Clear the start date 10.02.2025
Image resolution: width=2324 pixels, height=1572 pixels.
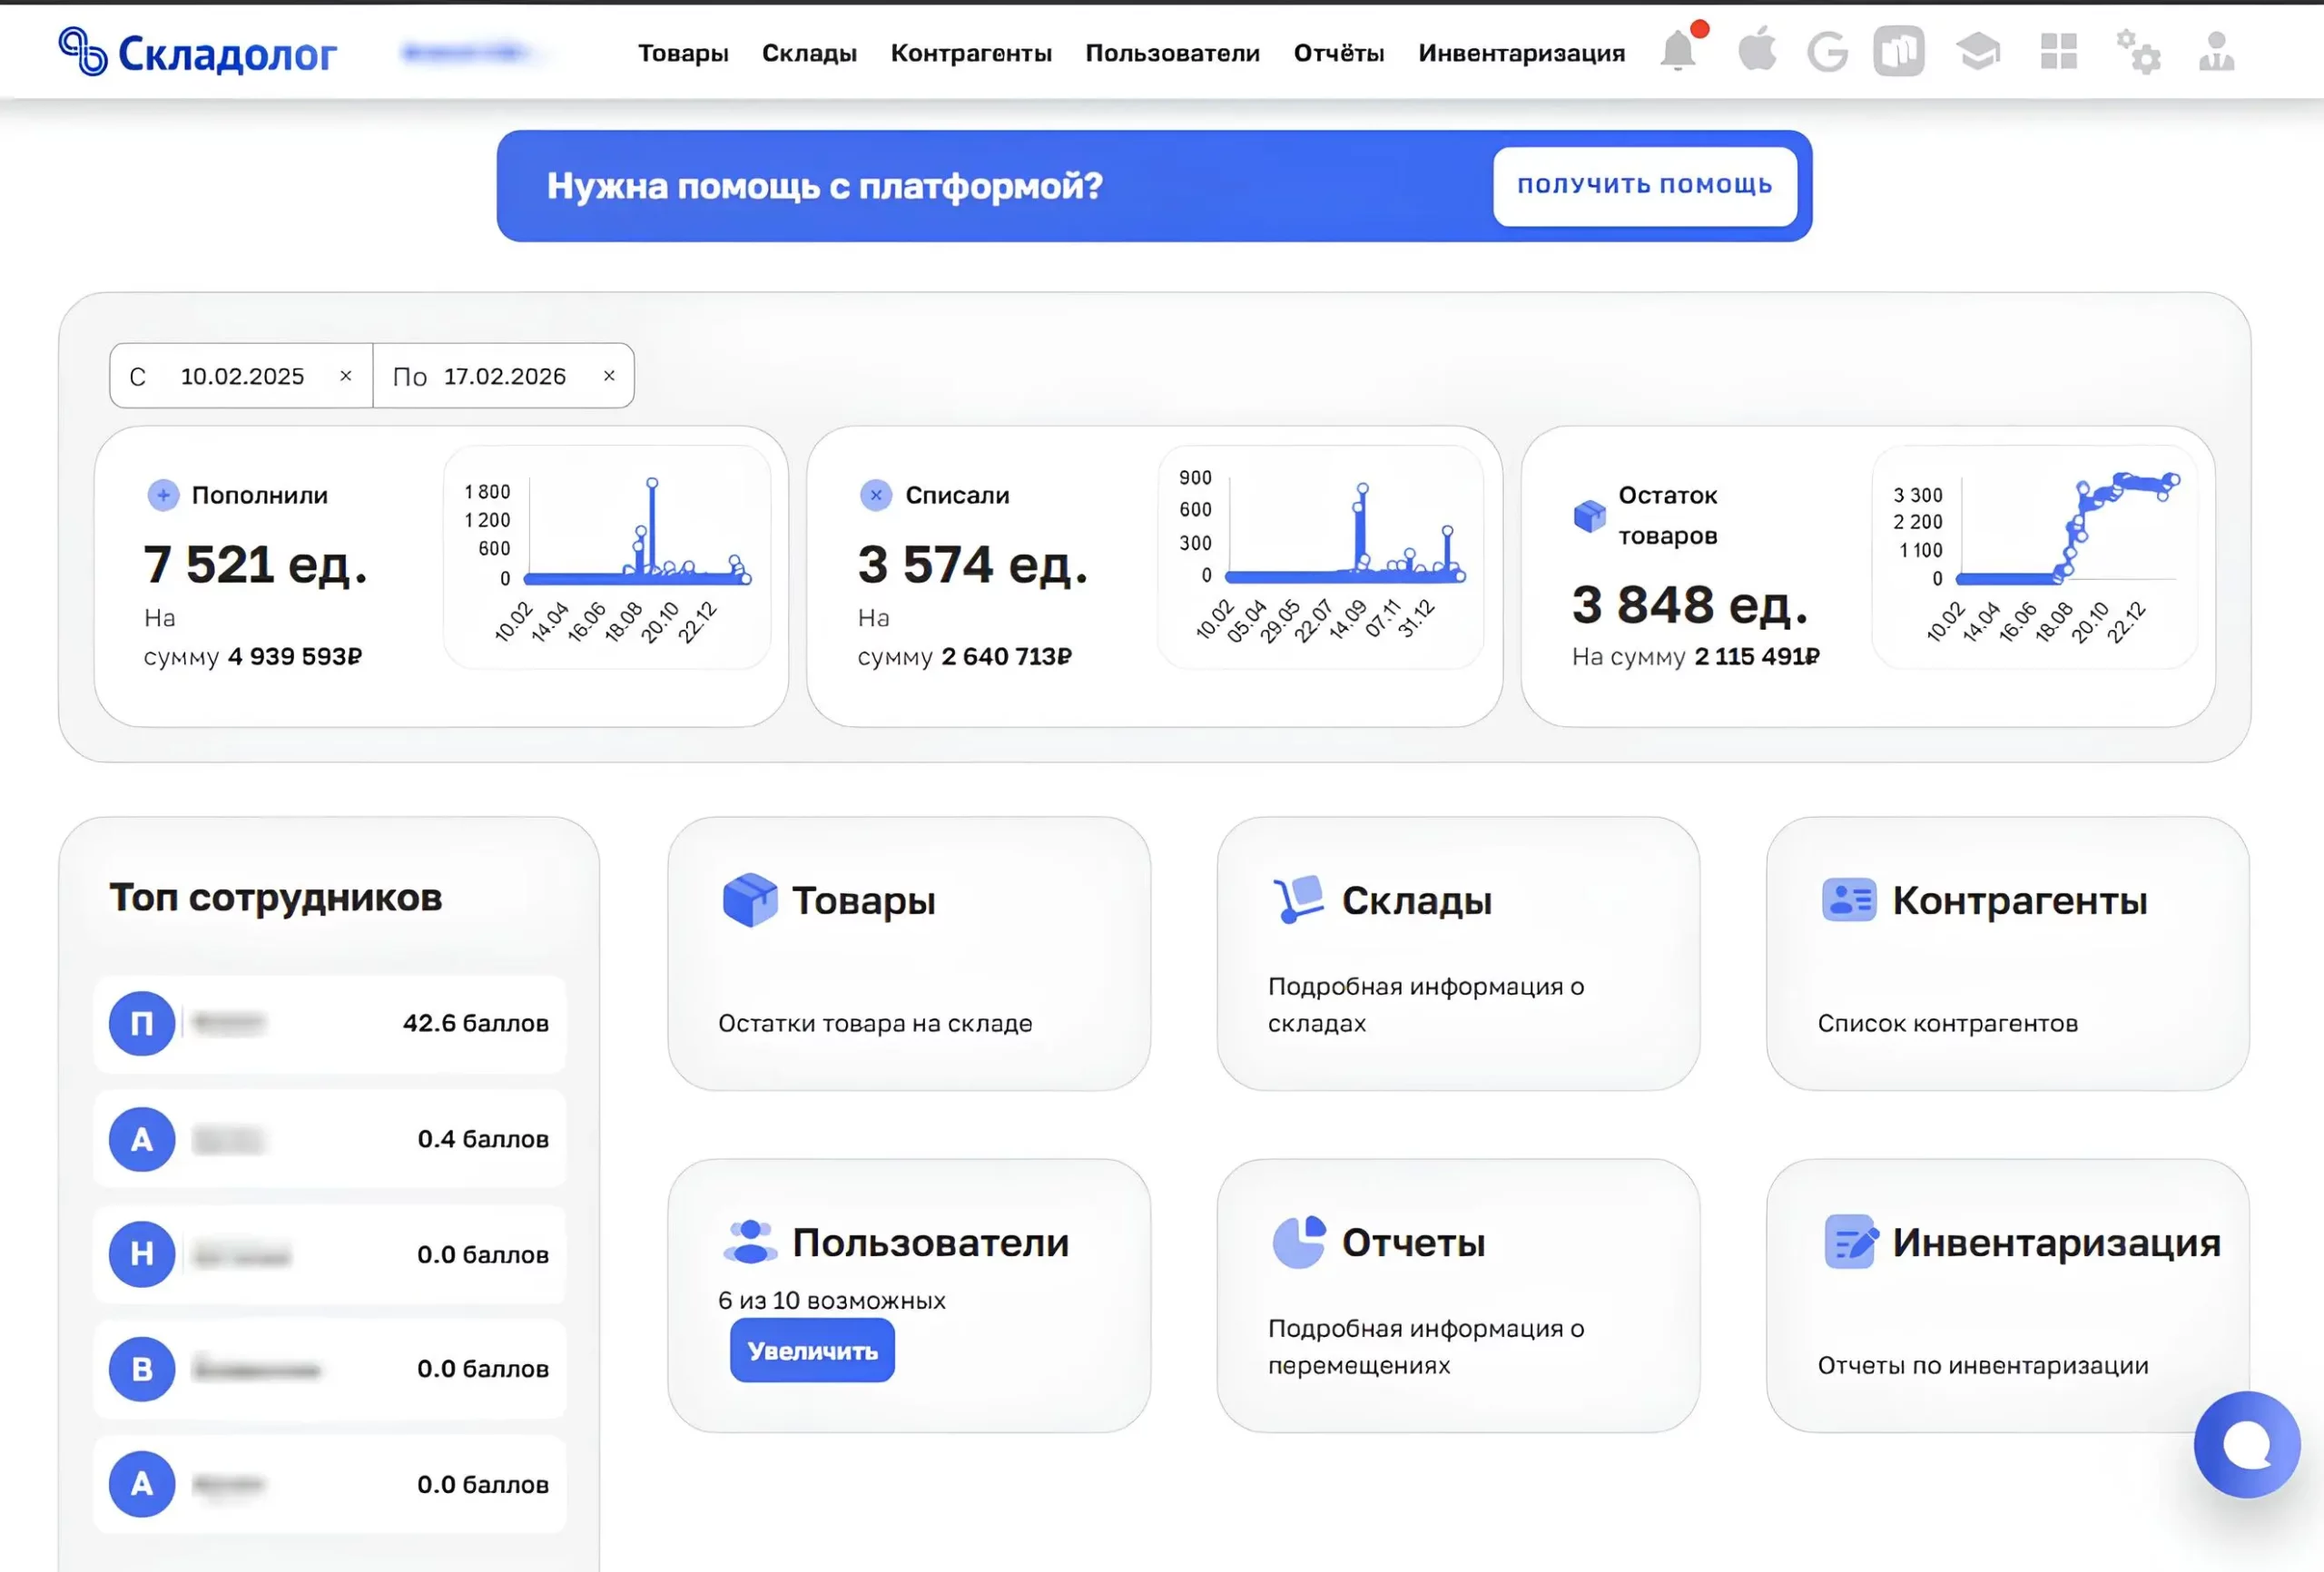pos(346,376)
